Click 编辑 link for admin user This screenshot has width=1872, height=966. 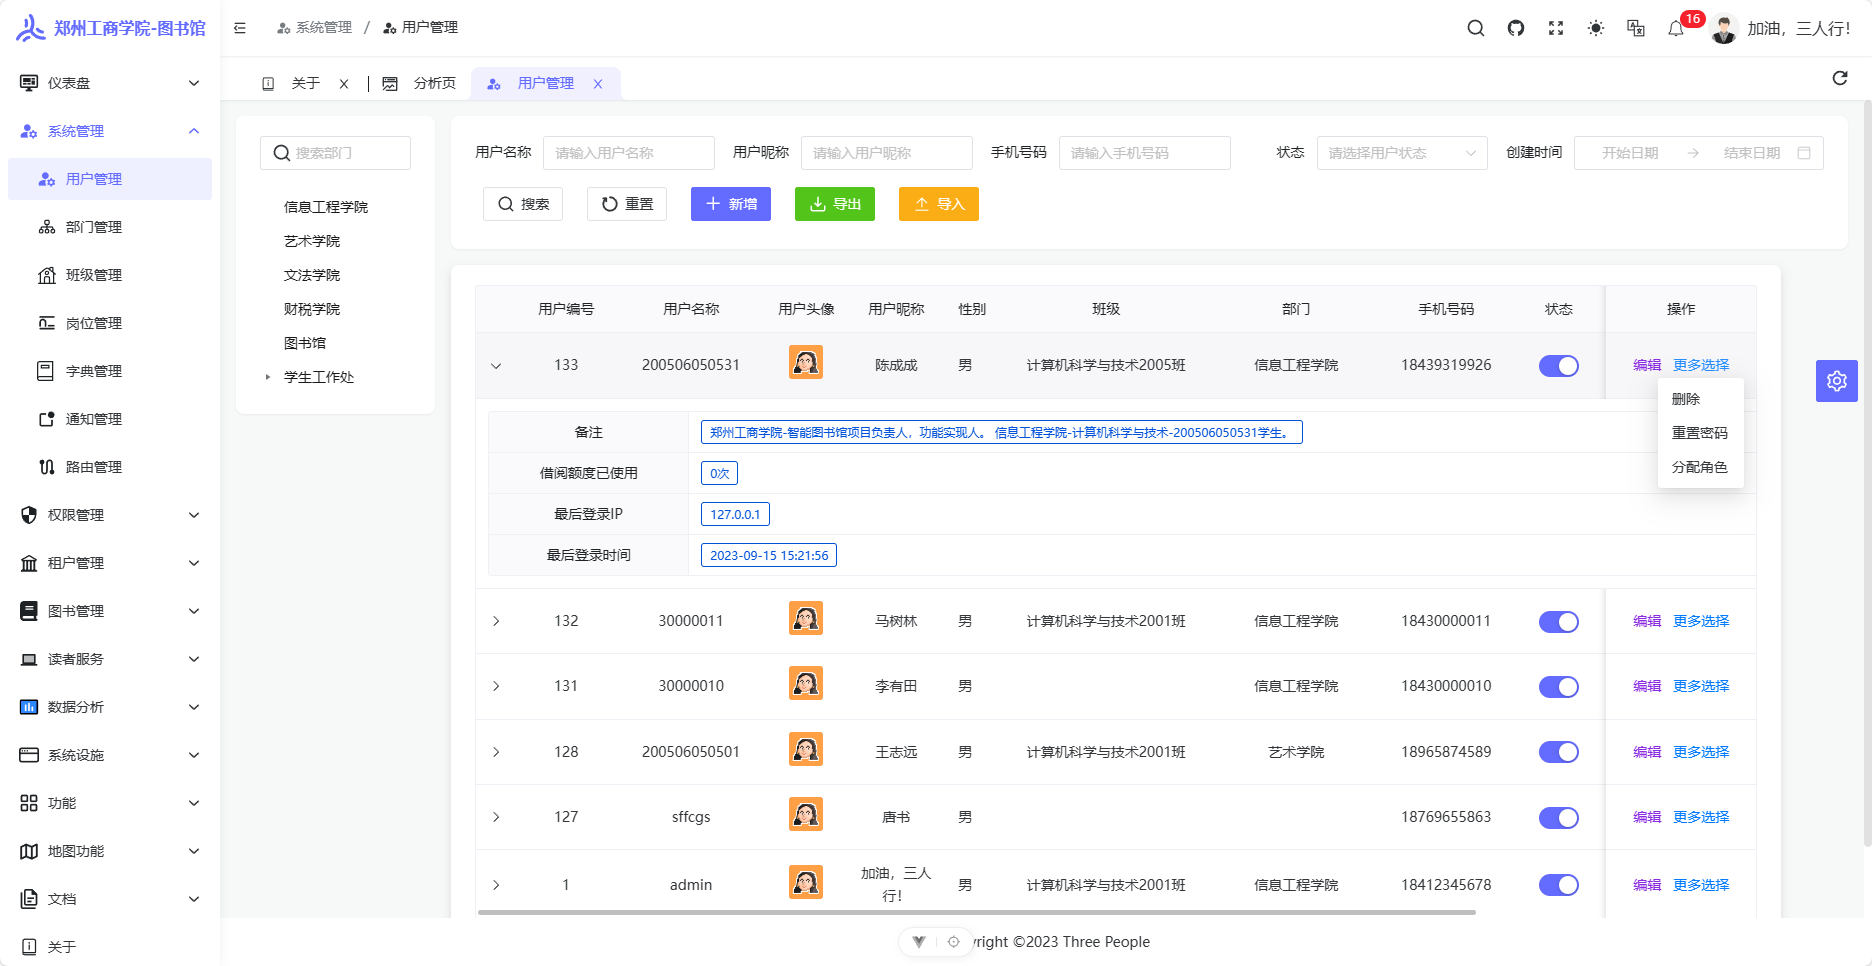pyautogui.click(x=1647, y=885)
